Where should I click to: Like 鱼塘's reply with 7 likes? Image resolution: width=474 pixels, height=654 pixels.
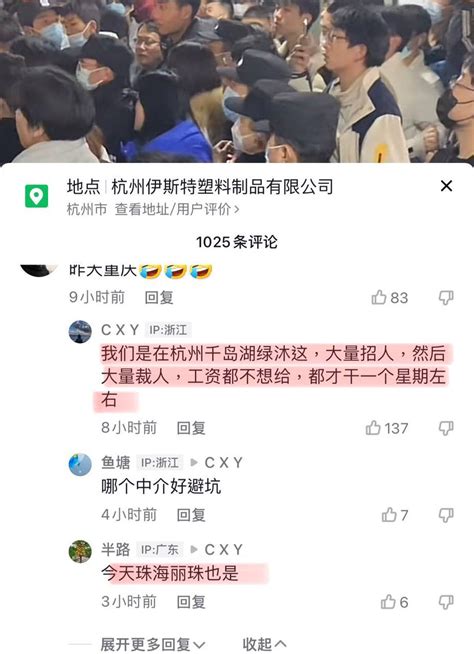click(x=389, y=515)
